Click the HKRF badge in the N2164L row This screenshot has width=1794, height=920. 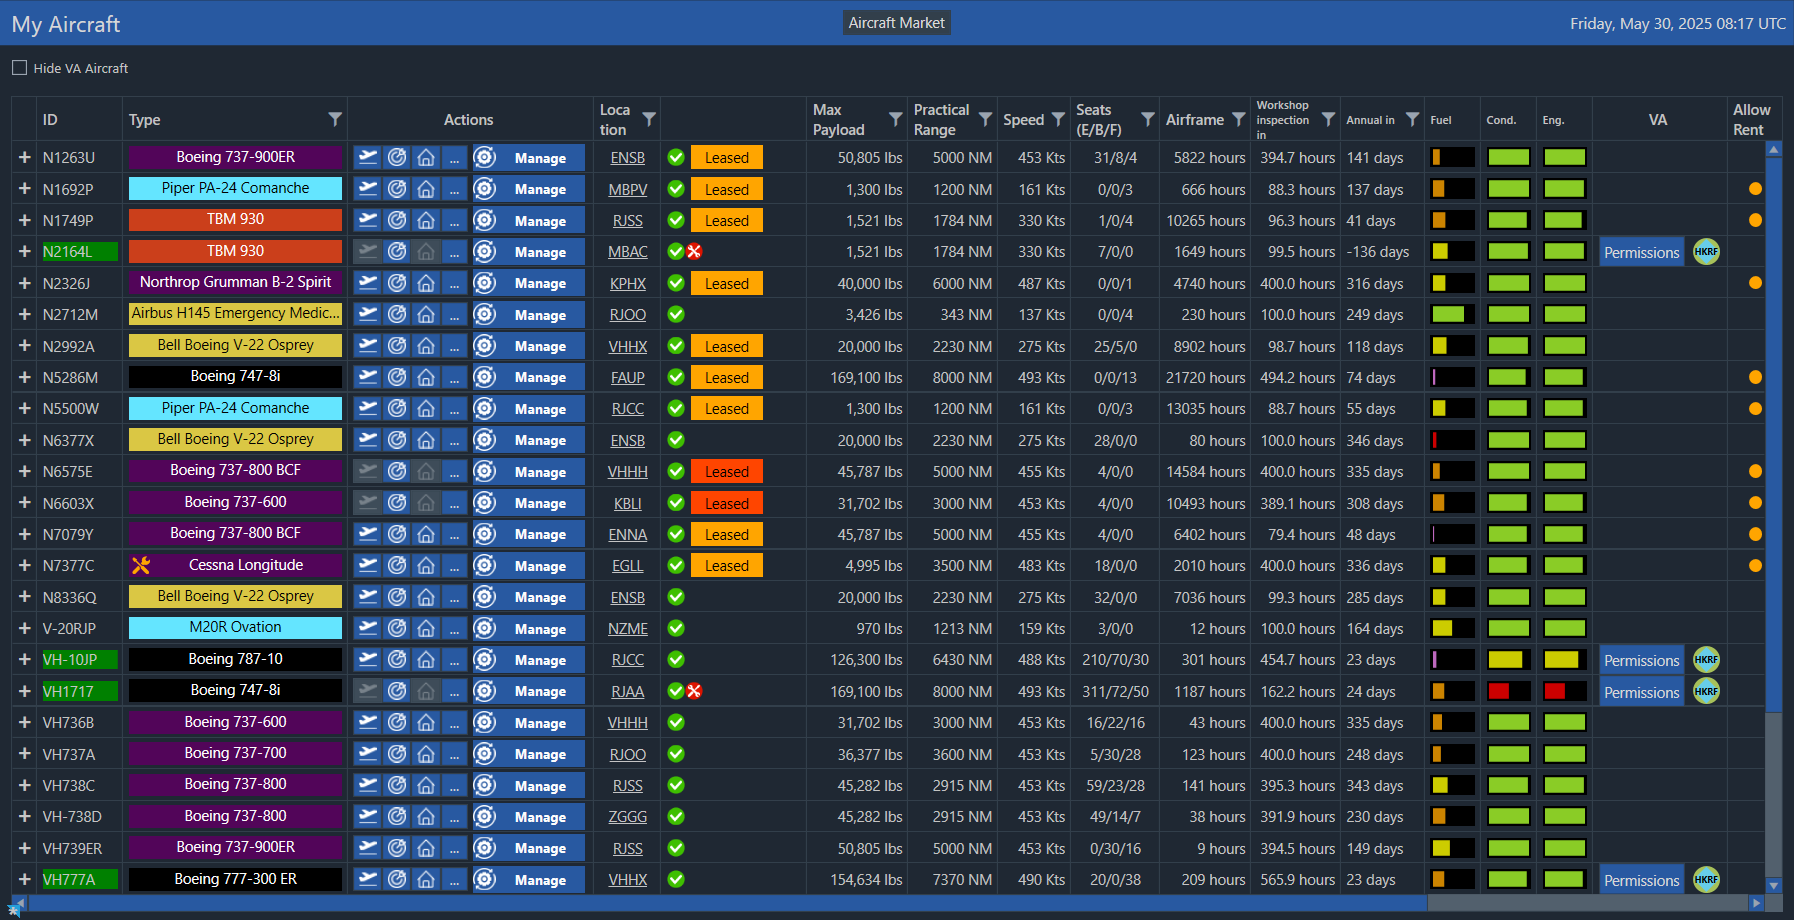tap(1706, 252)
